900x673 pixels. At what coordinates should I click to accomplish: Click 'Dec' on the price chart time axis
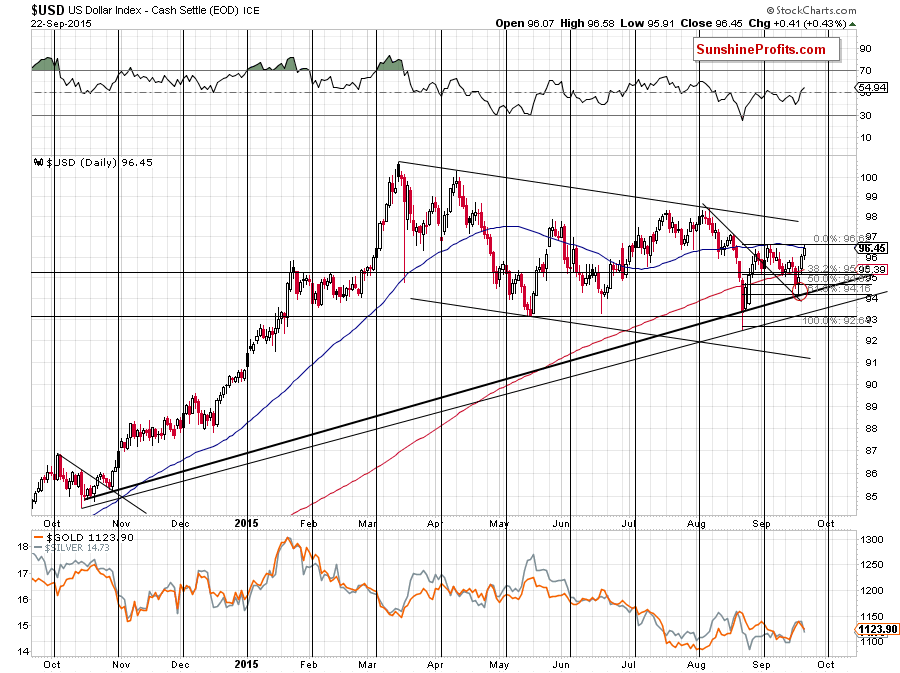180,524
